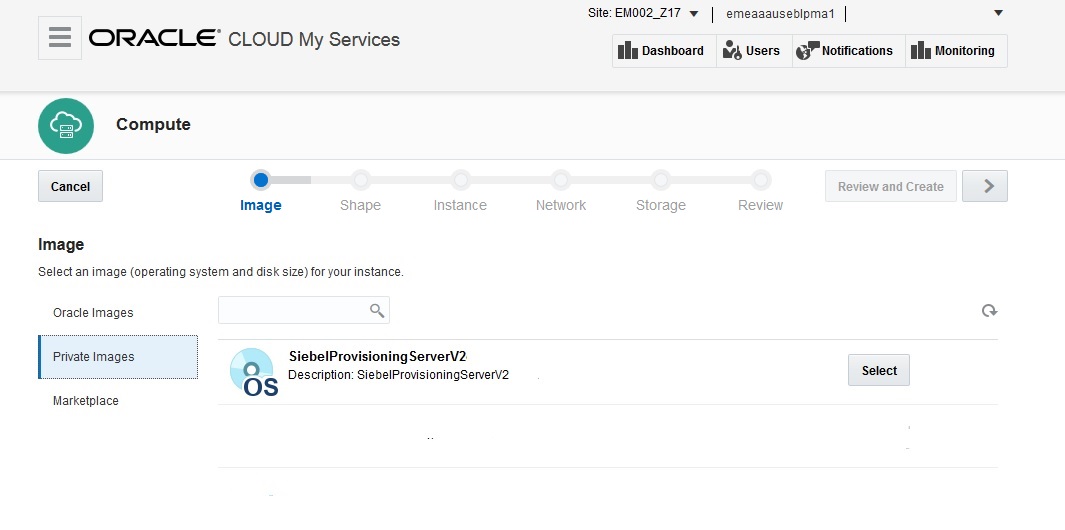The height and width of the screenshot is (530, 1065).
Task: Go to next wizard step arrow
Action: point(984,186)
